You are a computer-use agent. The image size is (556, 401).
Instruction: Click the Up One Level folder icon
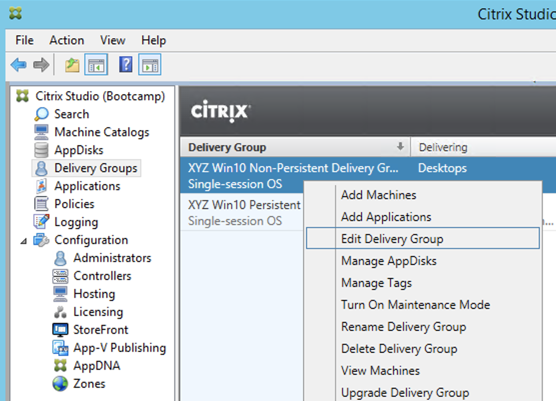click(72, 65)
